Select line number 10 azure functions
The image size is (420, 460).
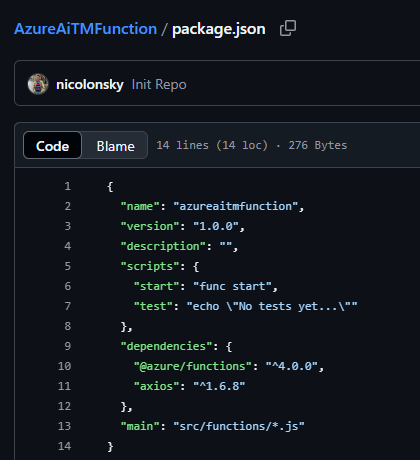tap(65, 366)
